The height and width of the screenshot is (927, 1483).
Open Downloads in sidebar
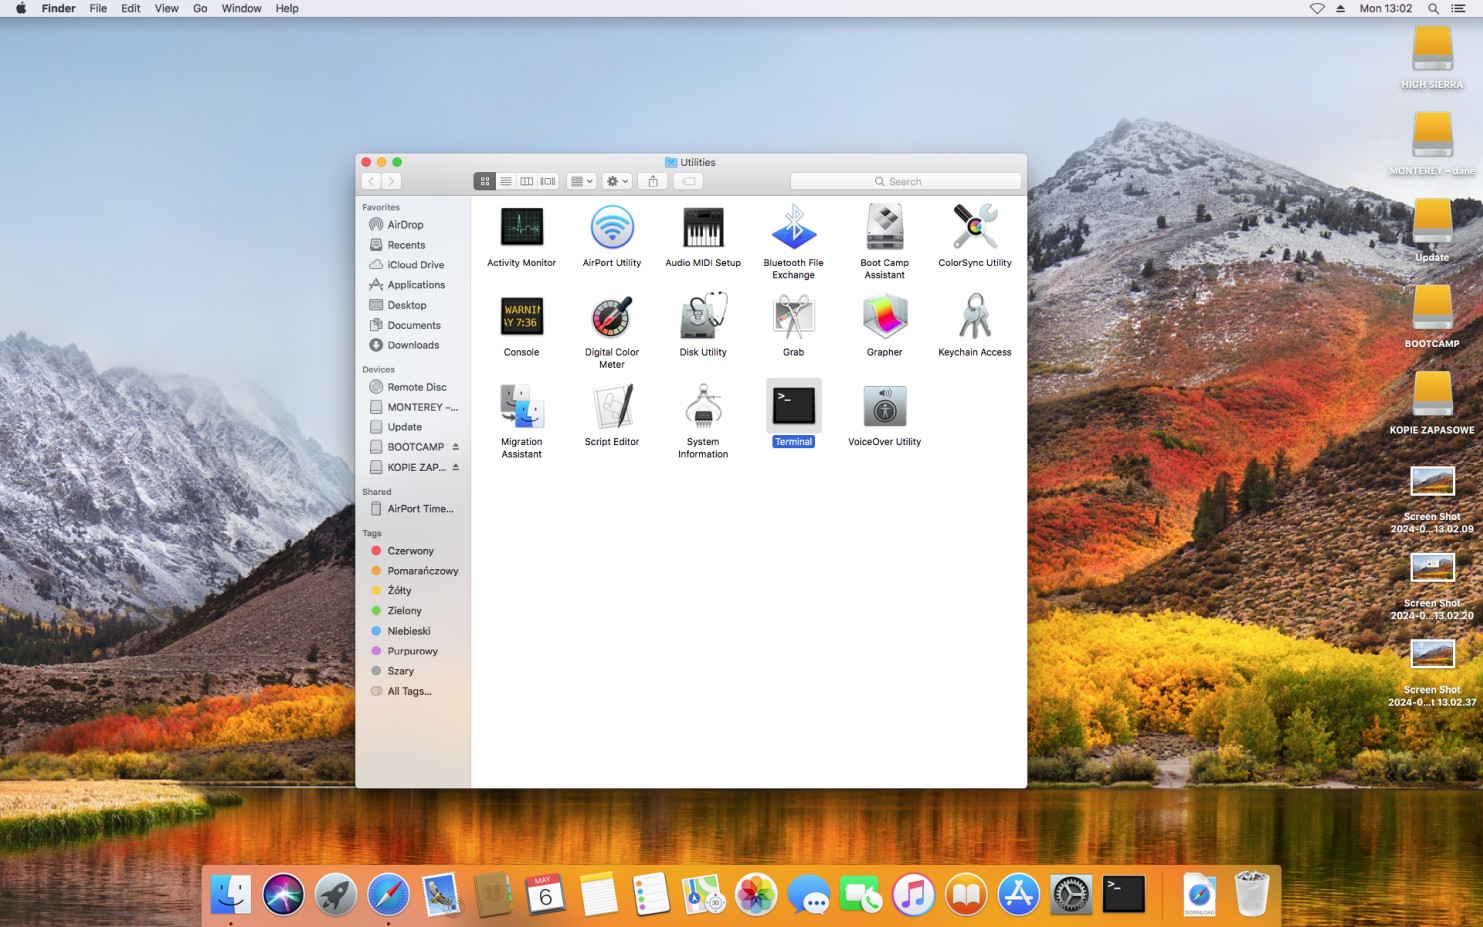(413, 345)
